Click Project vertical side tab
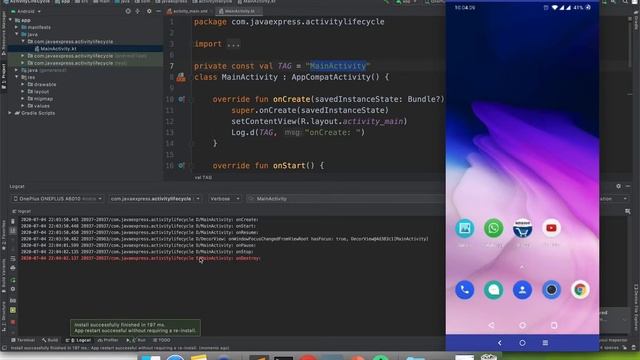 coord(4,77)
